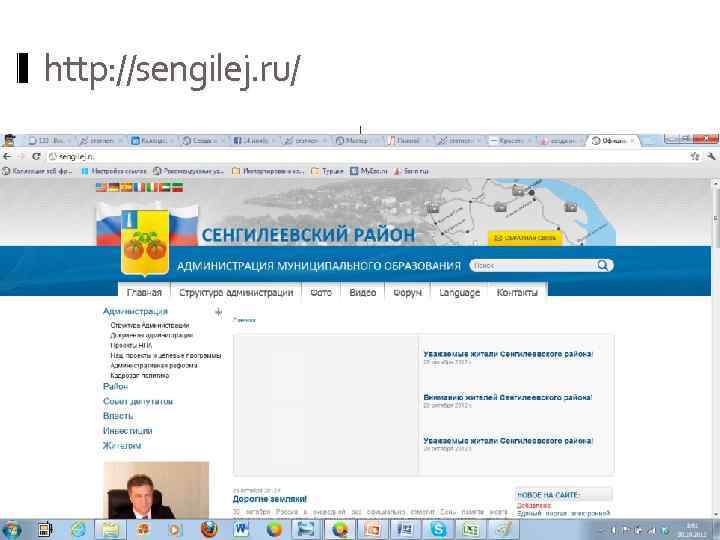The width and height of the screenshot is (720, 540).
Task: Click the browser reload icon
Action: [36, 157]
